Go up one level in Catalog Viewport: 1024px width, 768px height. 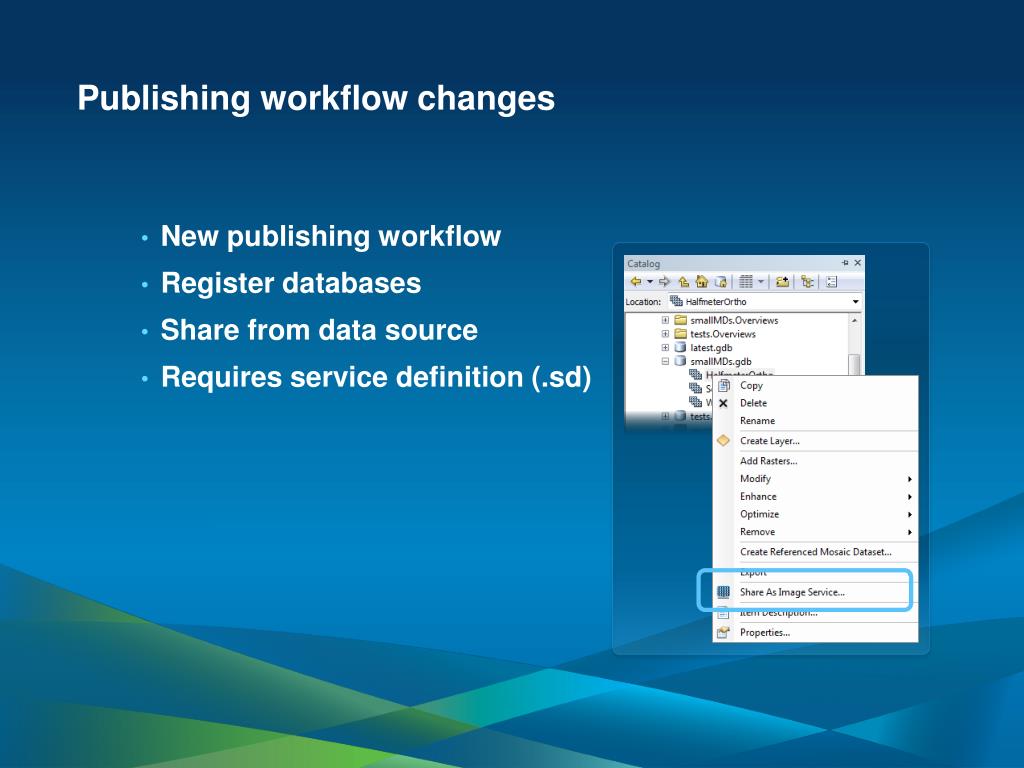(683, 281)
